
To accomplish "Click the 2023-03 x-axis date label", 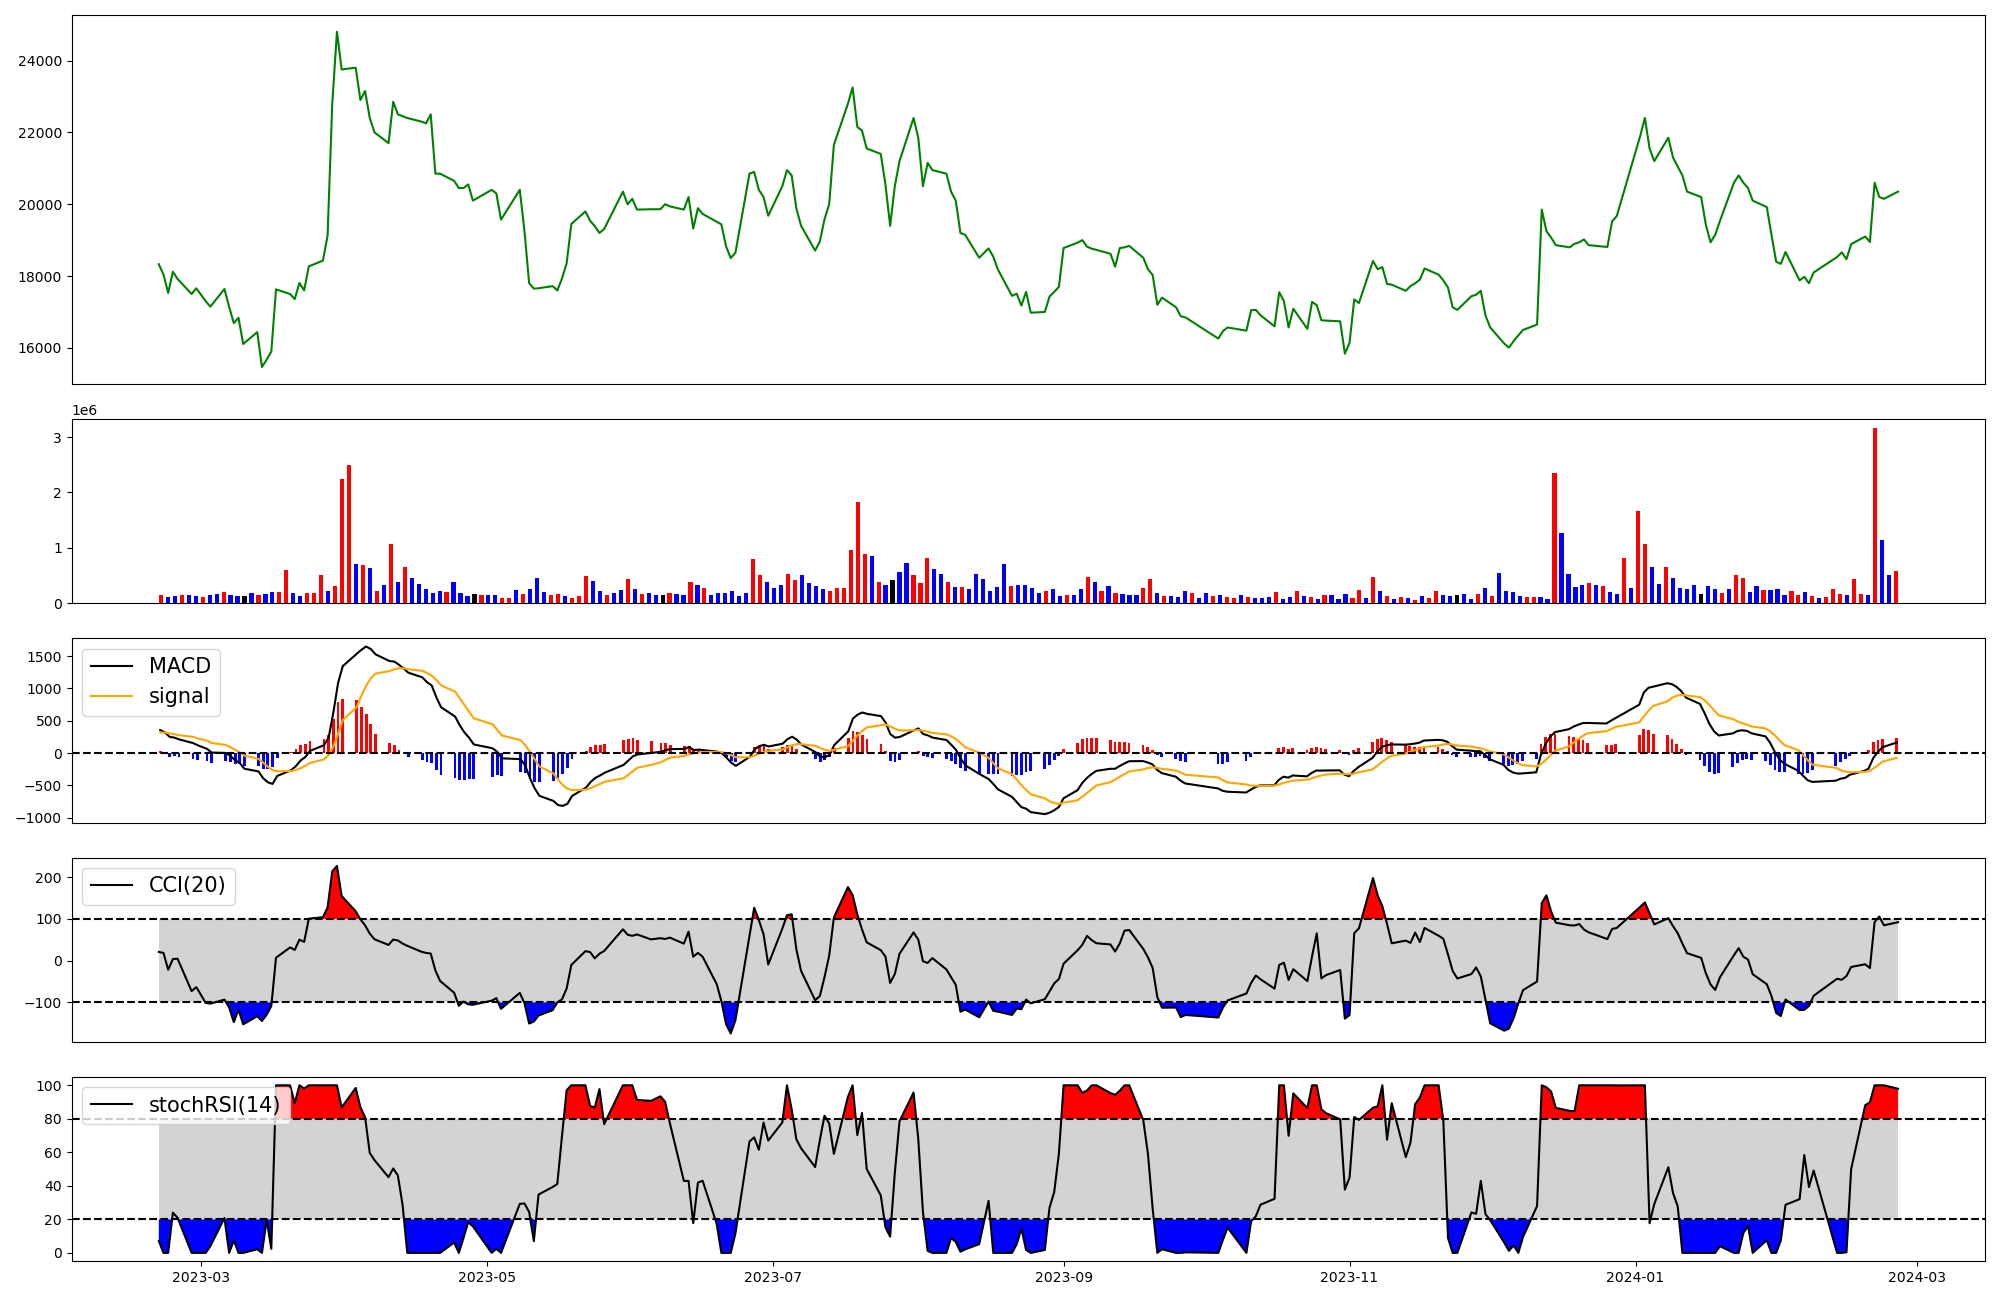I will click(201, 1277).
